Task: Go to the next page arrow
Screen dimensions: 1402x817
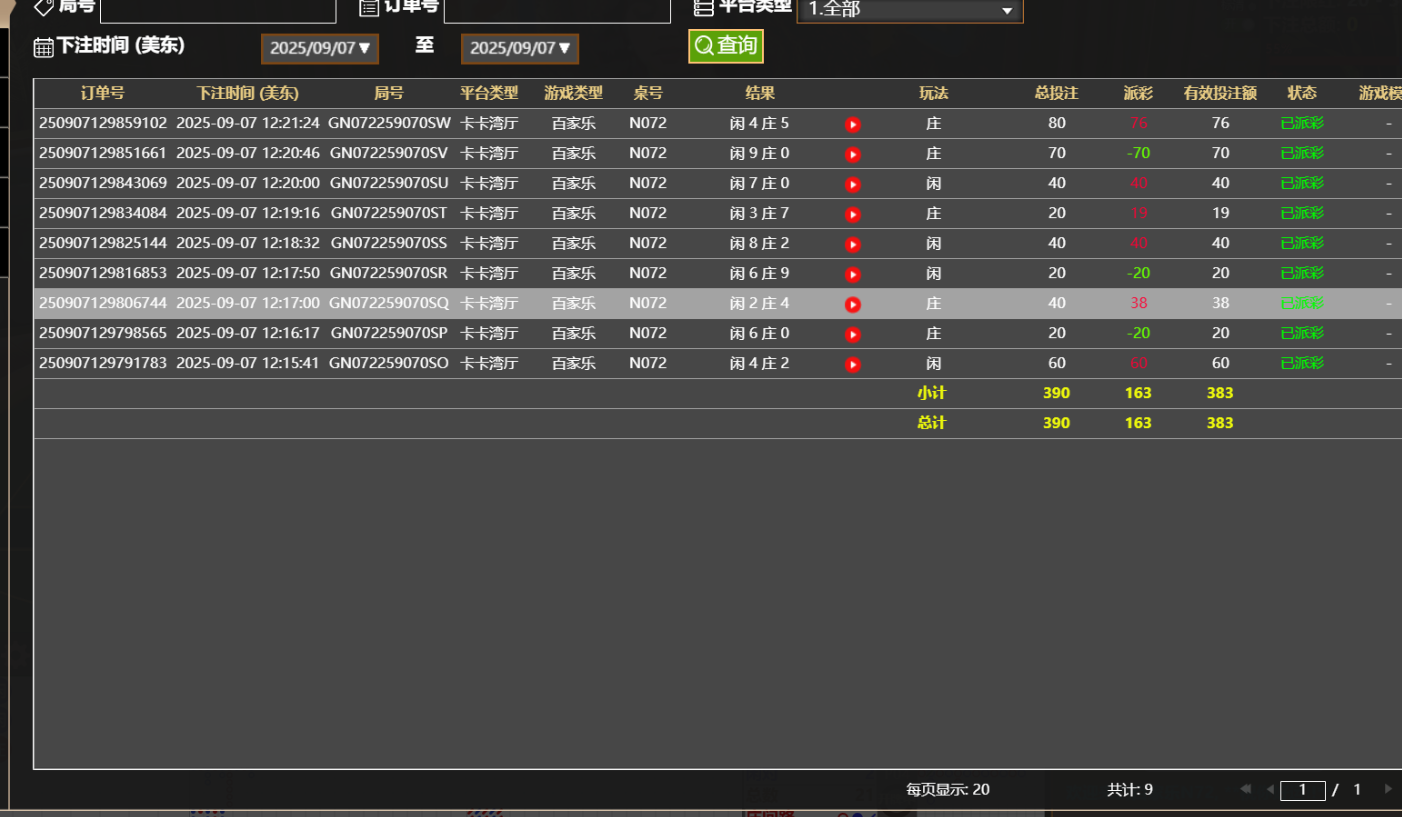Action: pyautogui.click(x=1387, y=789)
